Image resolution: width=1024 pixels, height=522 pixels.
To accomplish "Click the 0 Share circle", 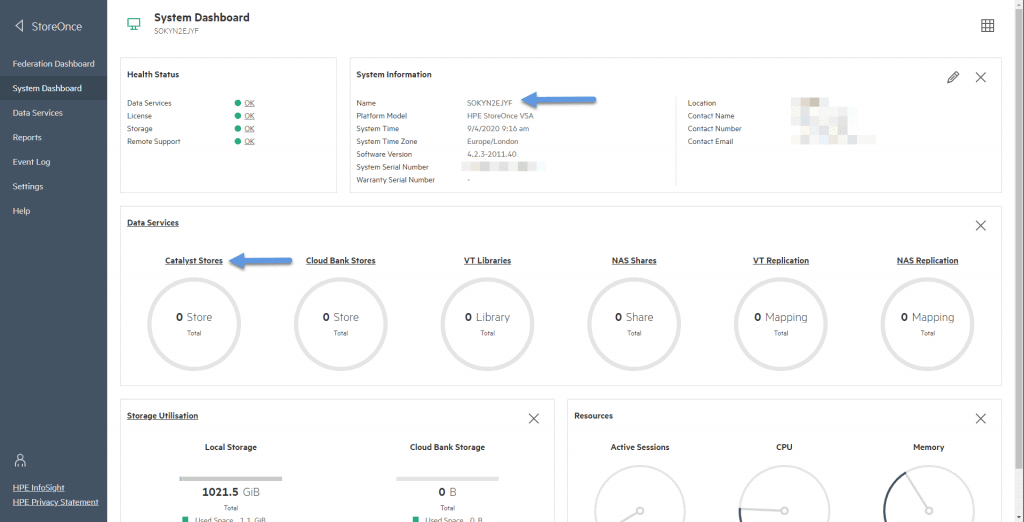I will click(634, 323).
